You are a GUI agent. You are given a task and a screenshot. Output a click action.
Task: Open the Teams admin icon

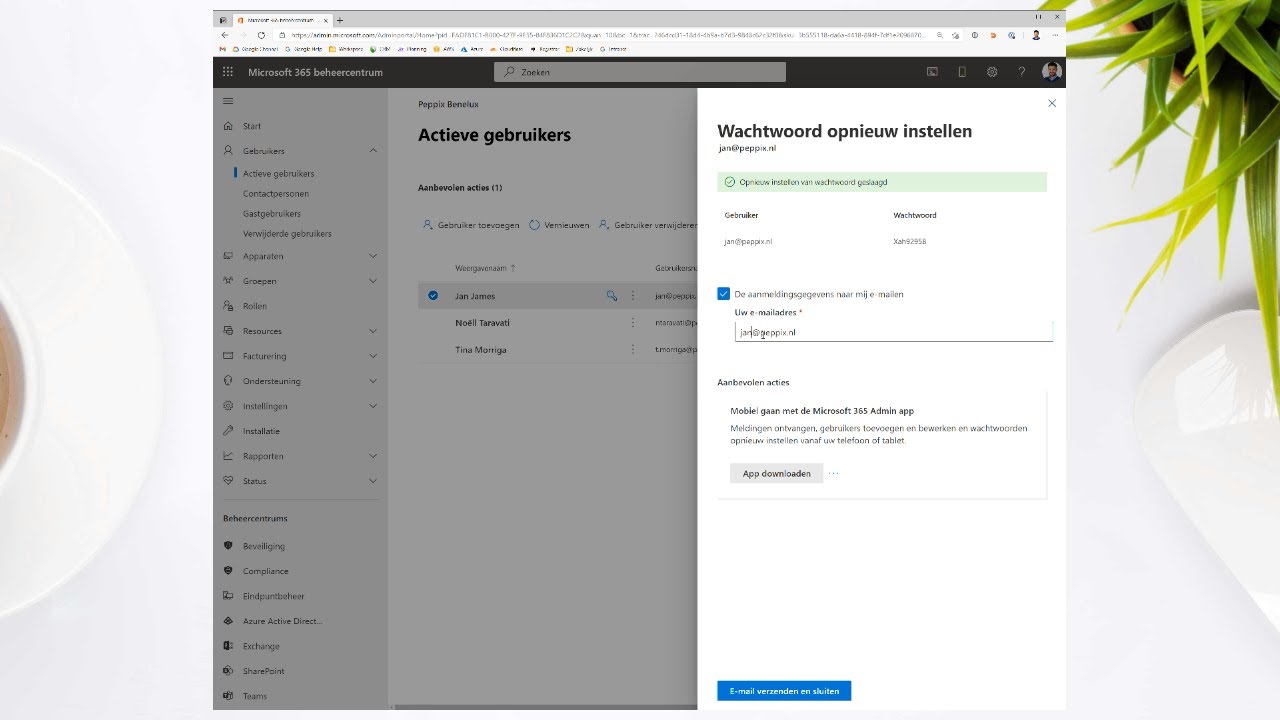228,696
